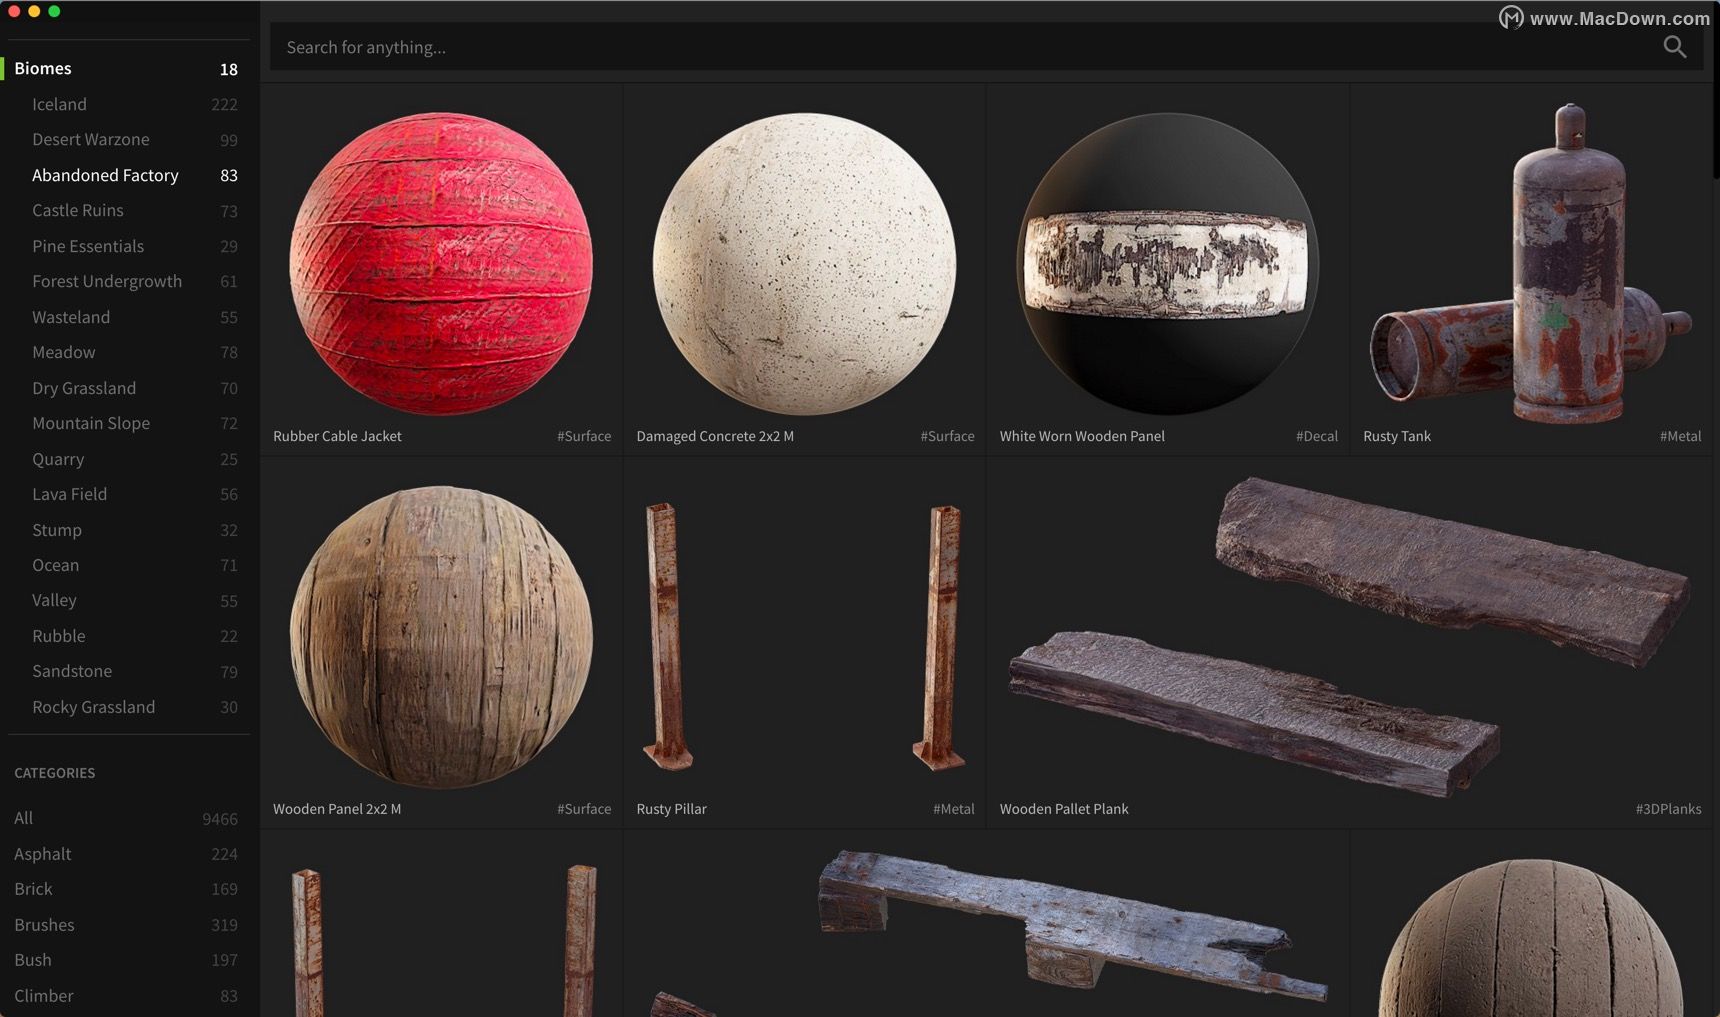Open the Lava Field biome
This screenshot has width=1720, height=1017.
click(126, 495)
